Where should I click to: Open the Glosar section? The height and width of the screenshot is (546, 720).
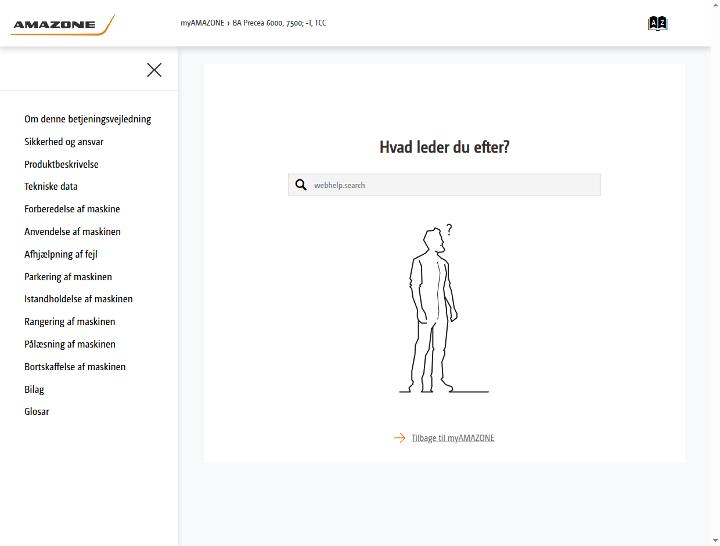pyautogui.click(x=37, y=411)
